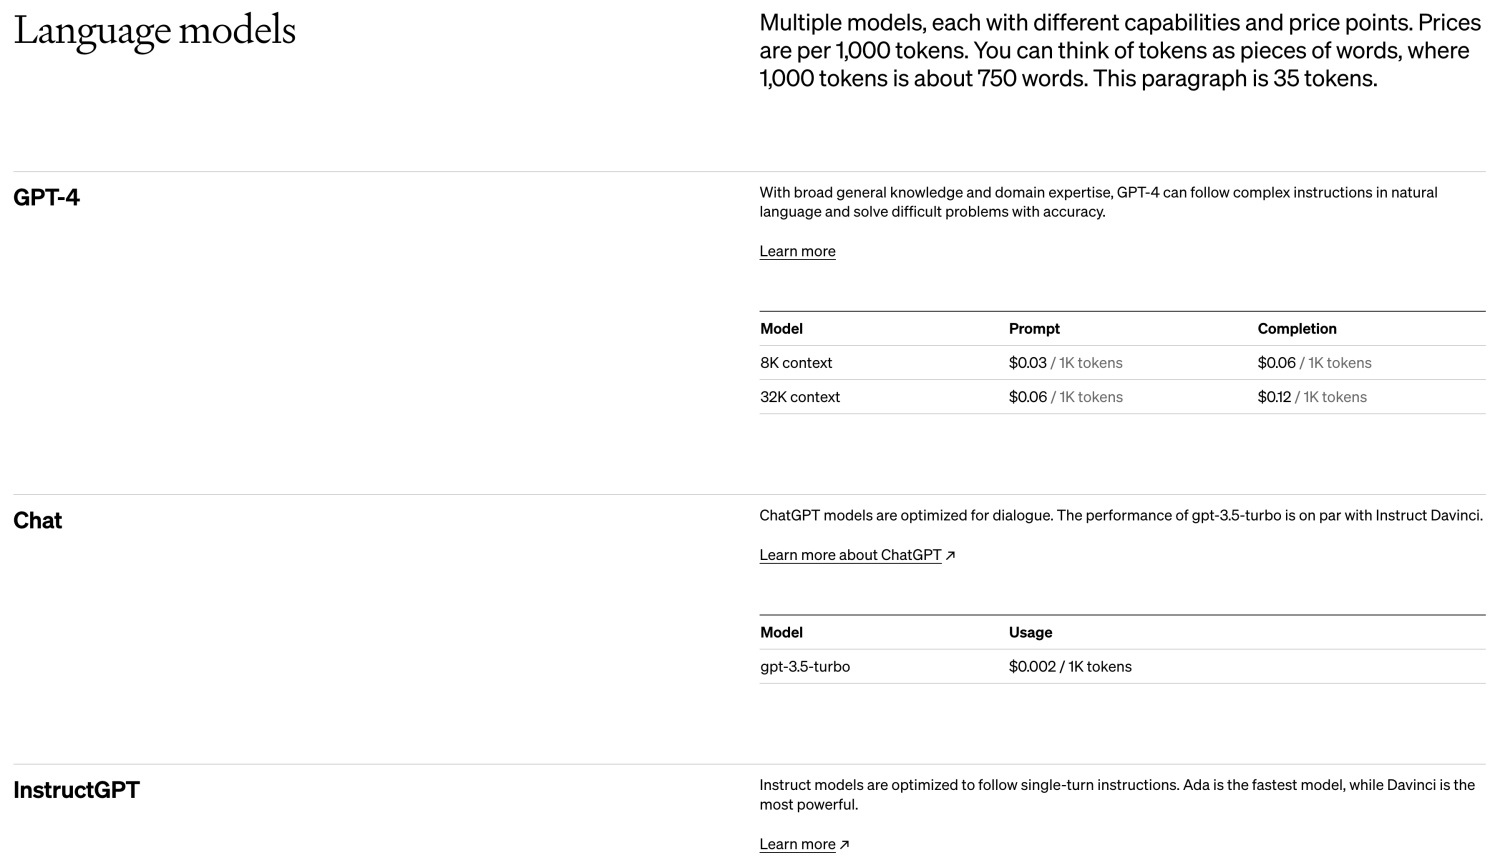The image size is (1500, 865).
Task: Select the Language models page title
Action: (x=154, y=31)
